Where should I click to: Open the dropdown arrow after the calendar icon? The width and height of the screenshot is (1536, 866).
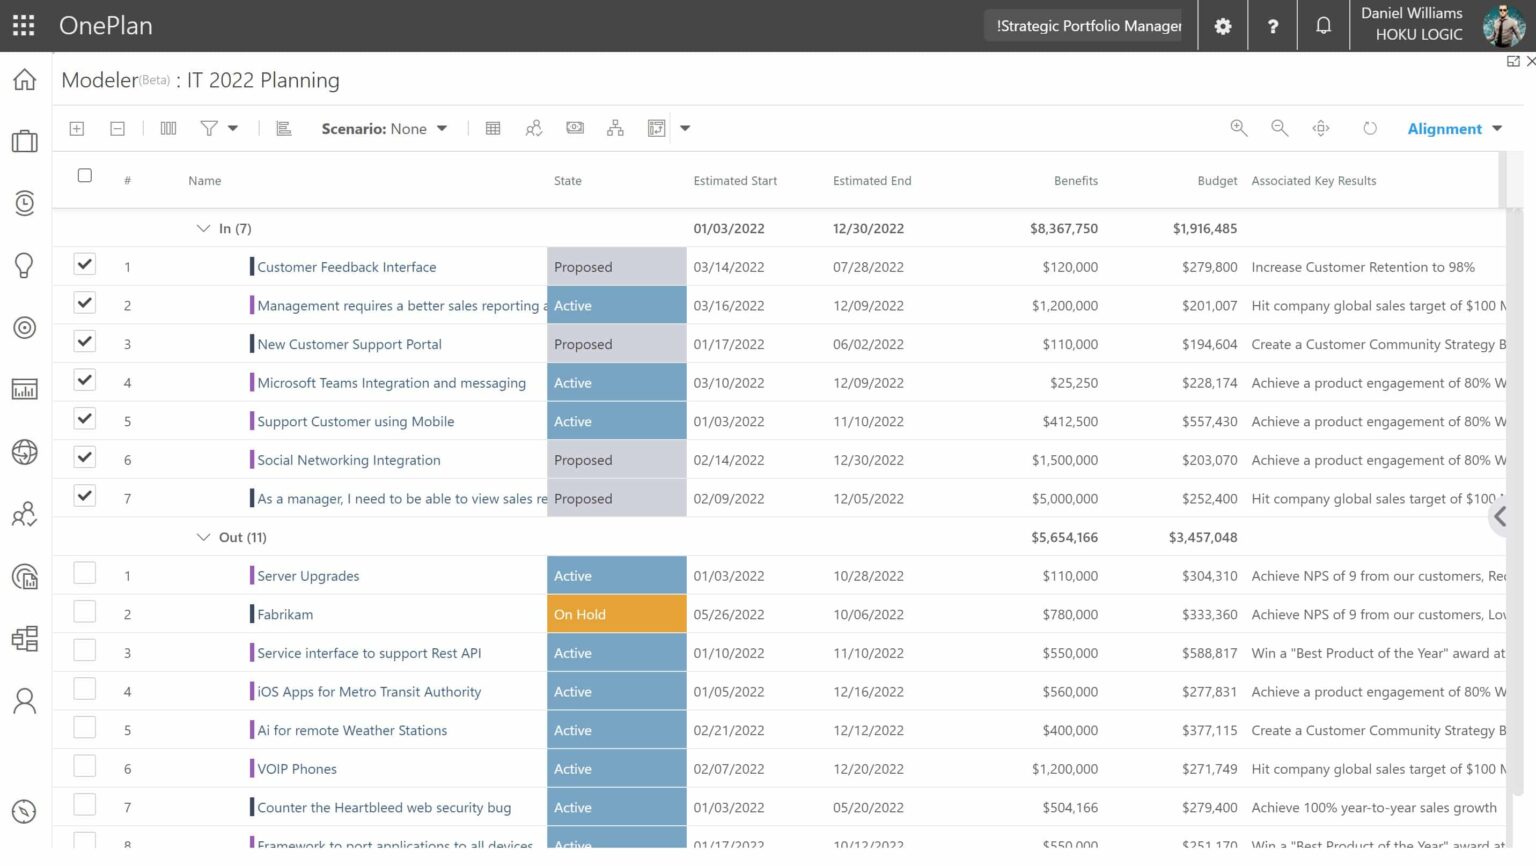click(x=685, y=128)
